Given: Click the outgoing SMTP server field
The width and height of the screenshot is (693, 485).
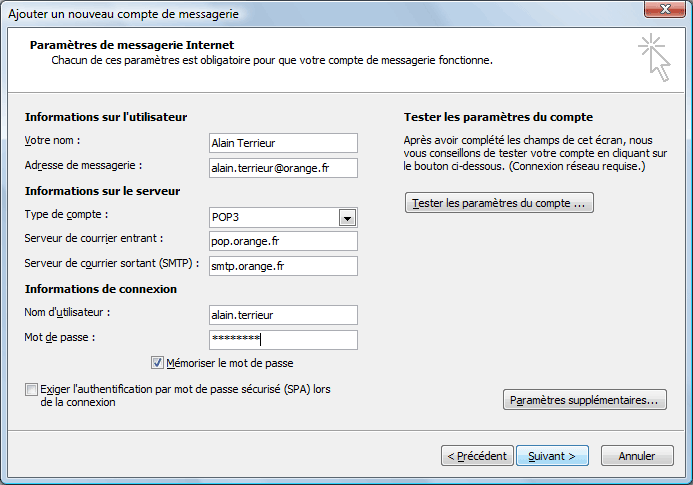Looking at the screenshot, I should click(x=283, y=266).
